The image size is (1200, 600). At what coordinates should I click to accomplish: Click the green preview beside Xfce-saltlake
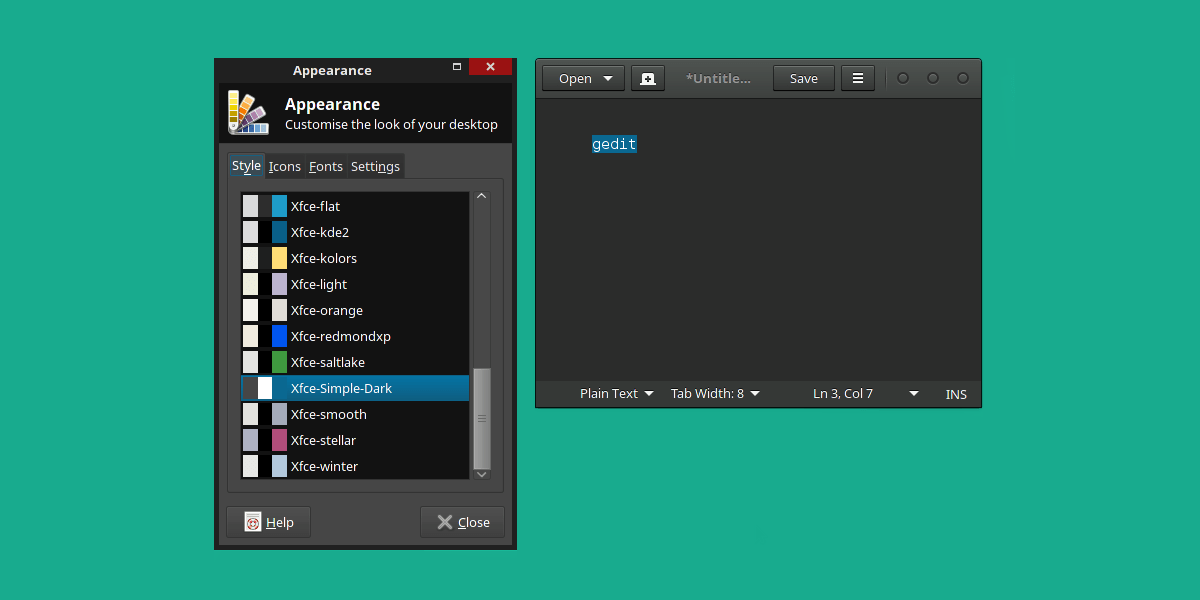(x=277, y=362)
